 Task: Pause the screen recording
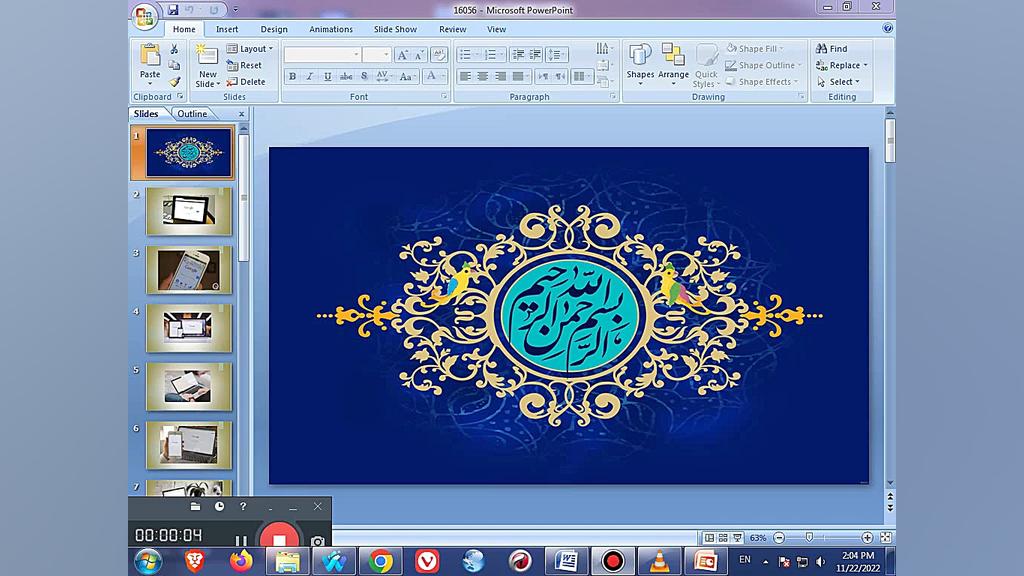(241, 541)
